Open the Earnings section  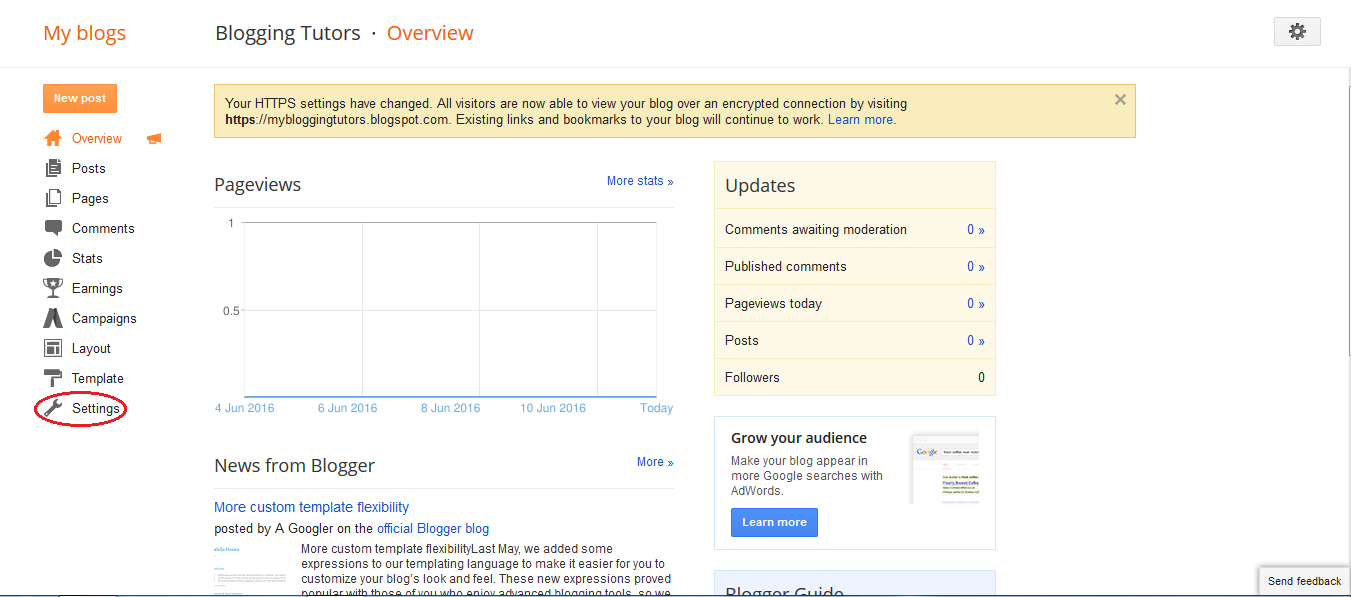(97, 288)
